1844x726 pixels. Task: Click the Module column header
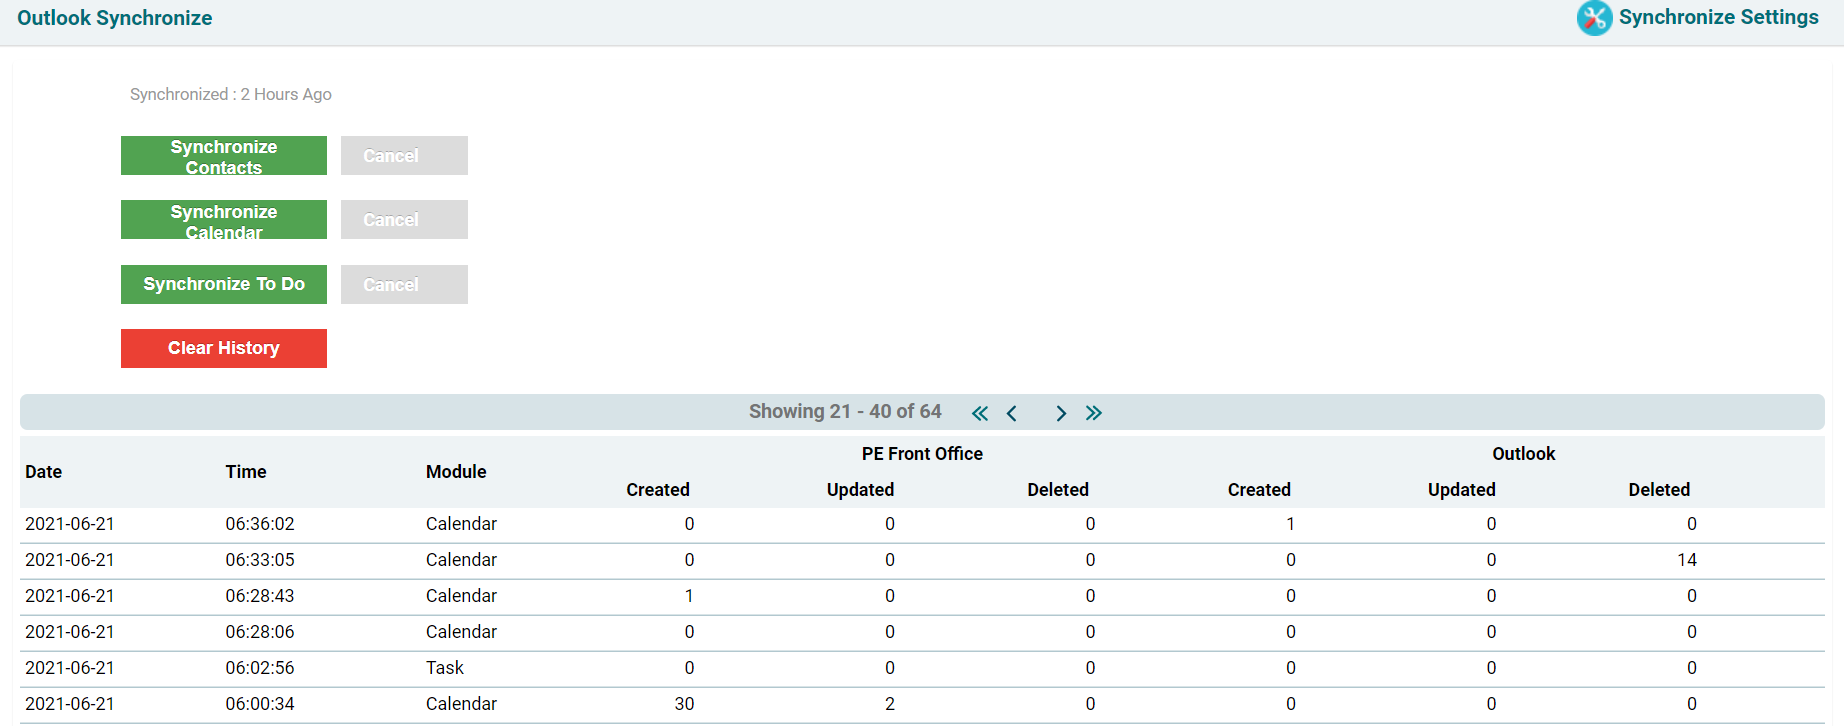[456, 472]
